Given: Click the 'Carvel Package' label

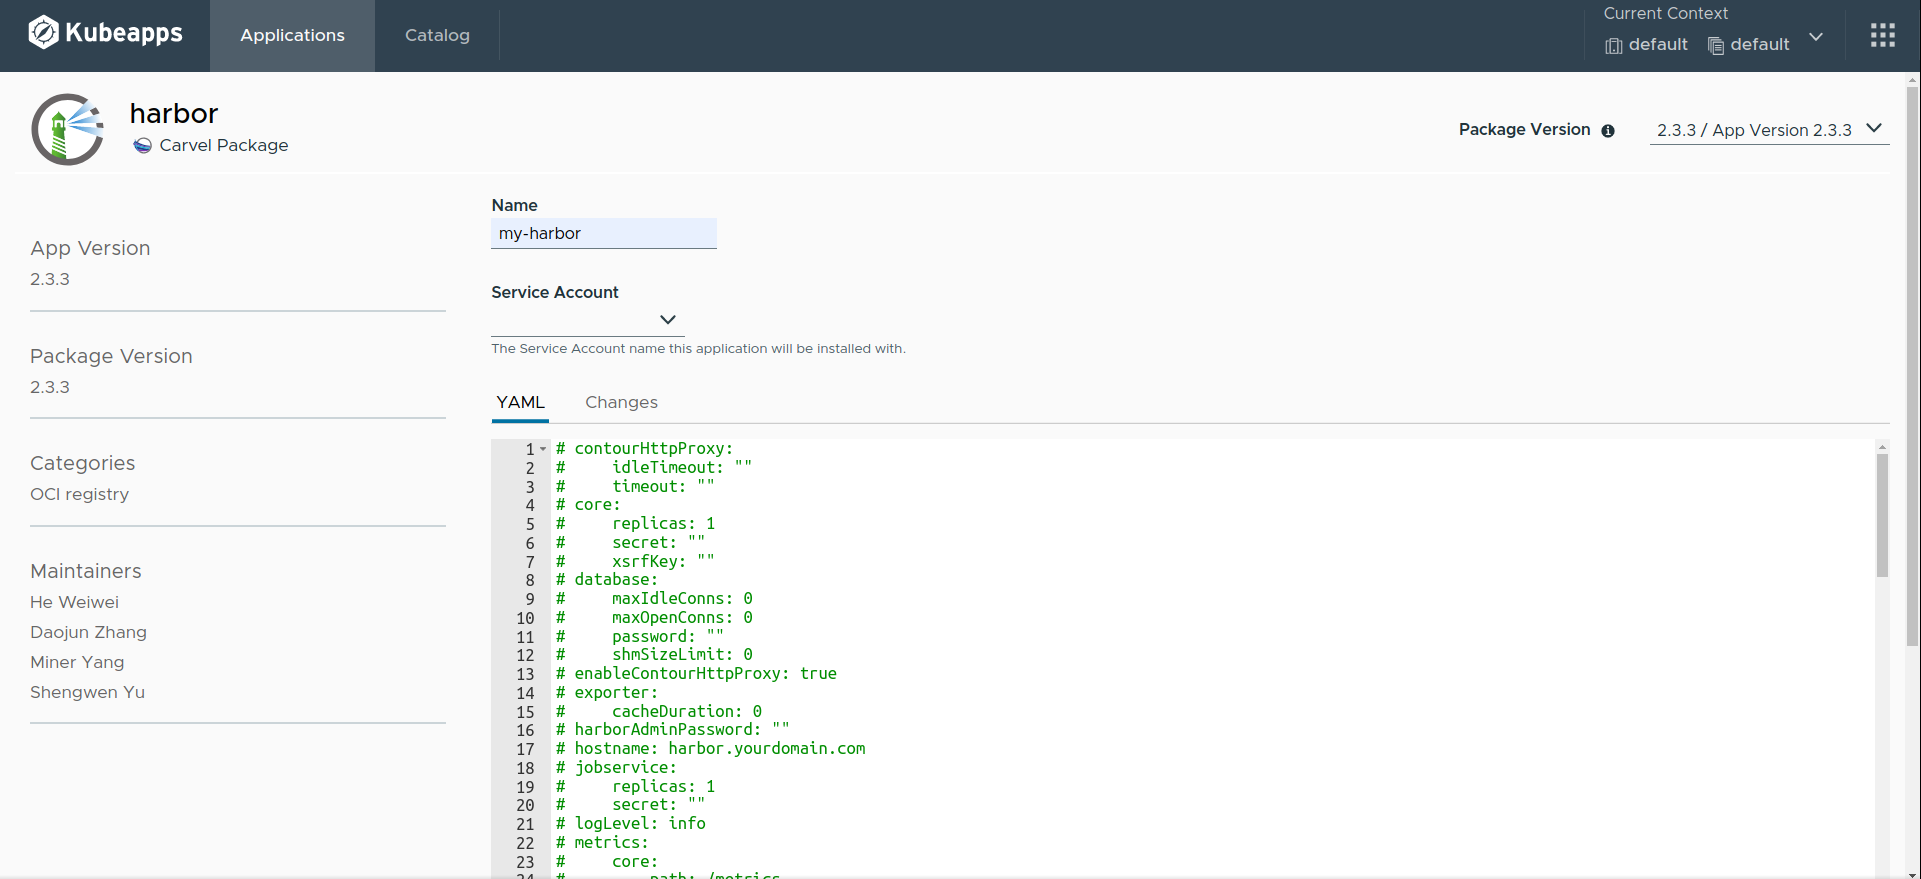Looking at the screenshot, I should pyautogui.click(x=224, y=145).
